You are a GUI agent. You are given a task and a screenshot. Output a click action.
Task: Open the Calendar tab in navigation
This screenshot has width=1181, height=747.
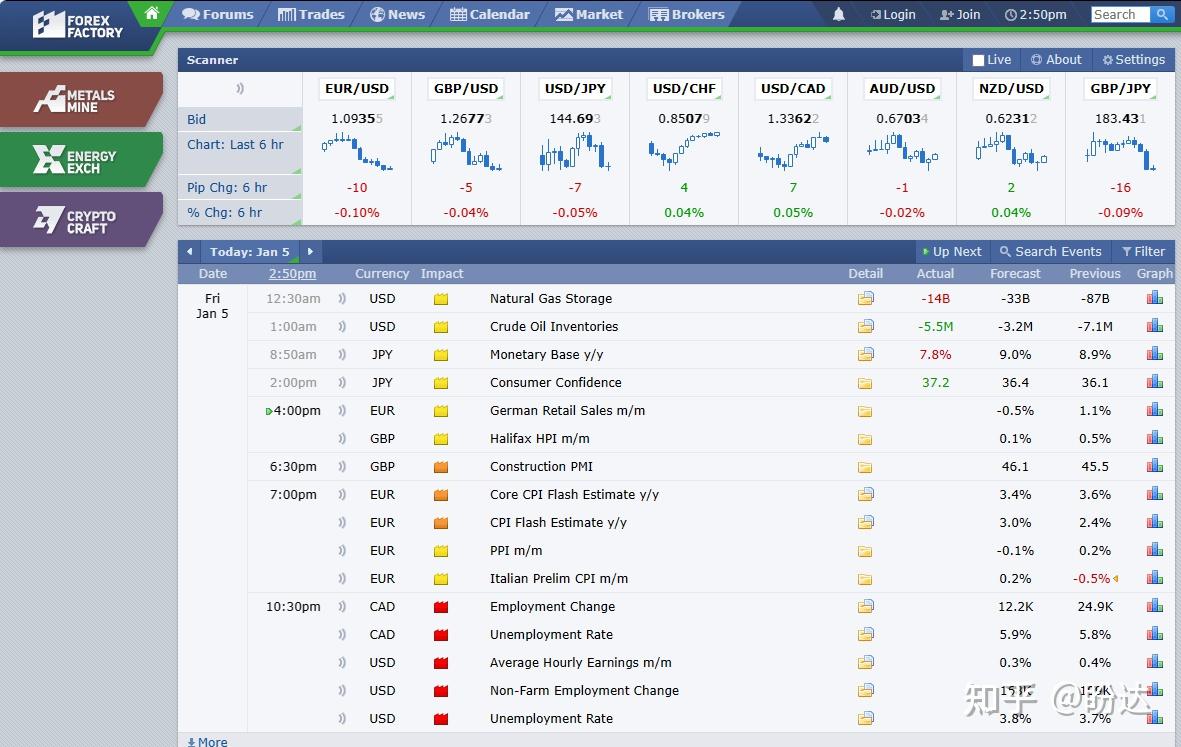point(490,14)
